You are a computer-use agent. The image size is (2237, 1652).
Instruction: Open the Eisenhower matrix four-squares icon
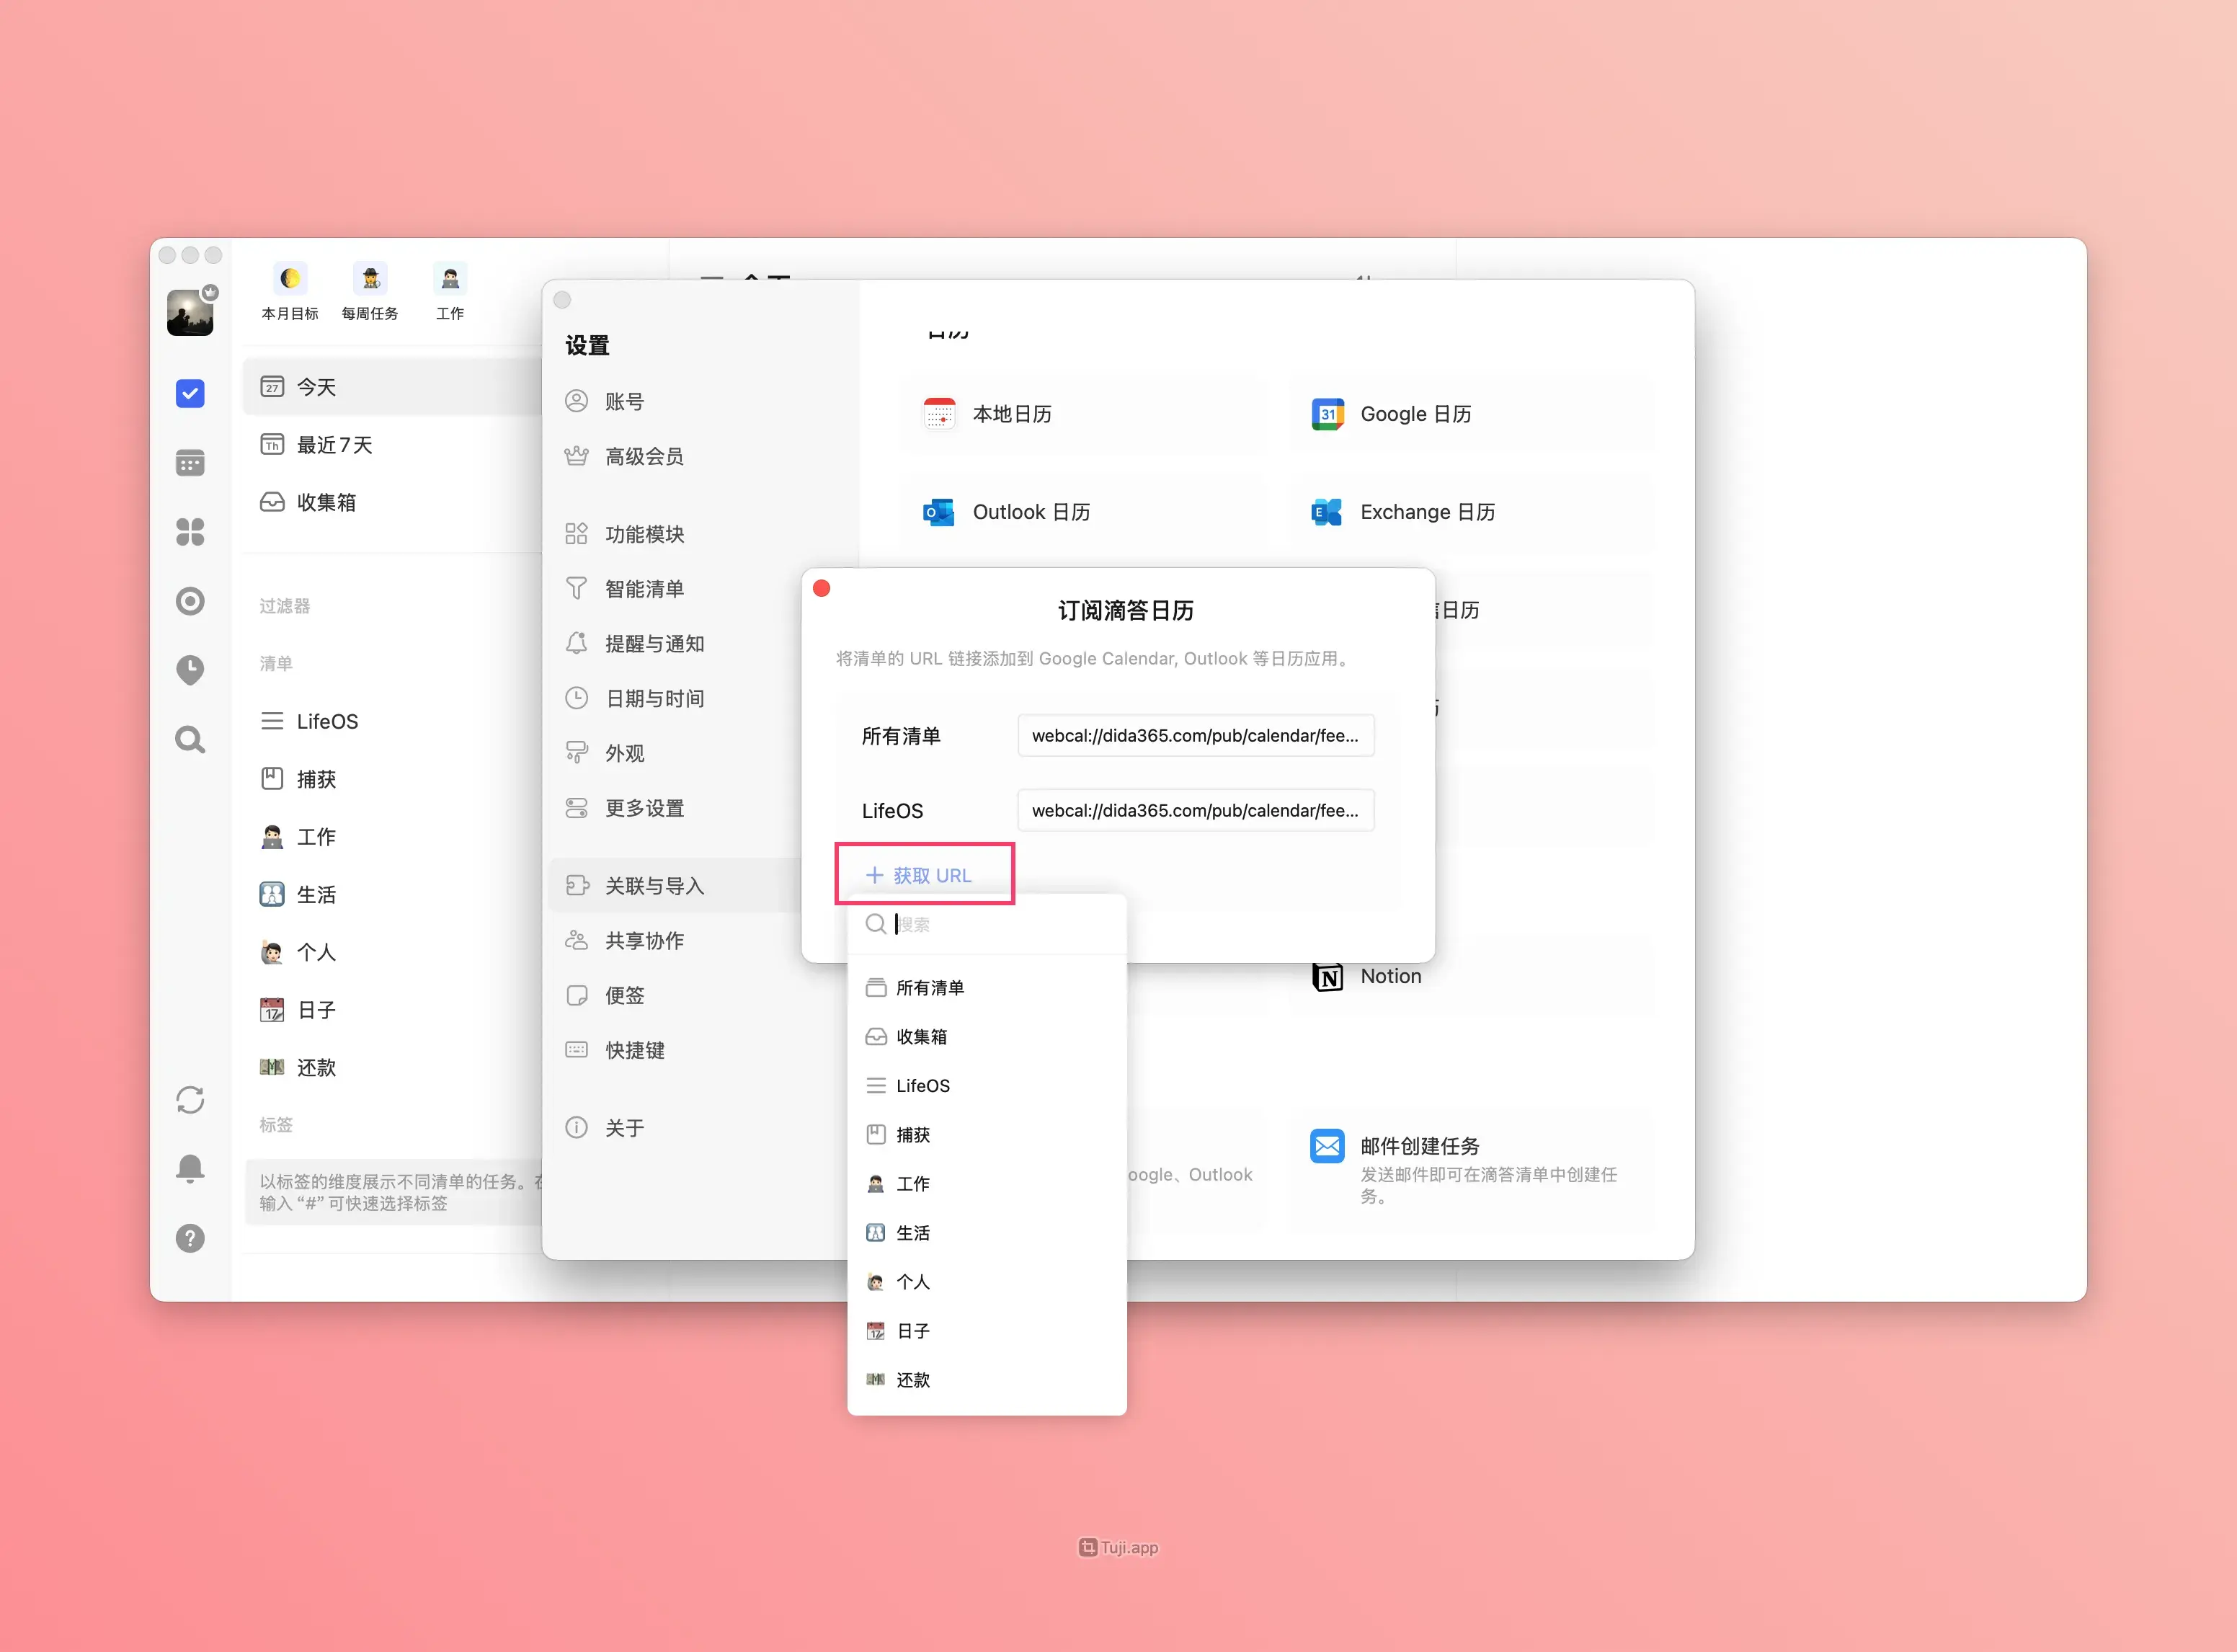pos(190,532)
